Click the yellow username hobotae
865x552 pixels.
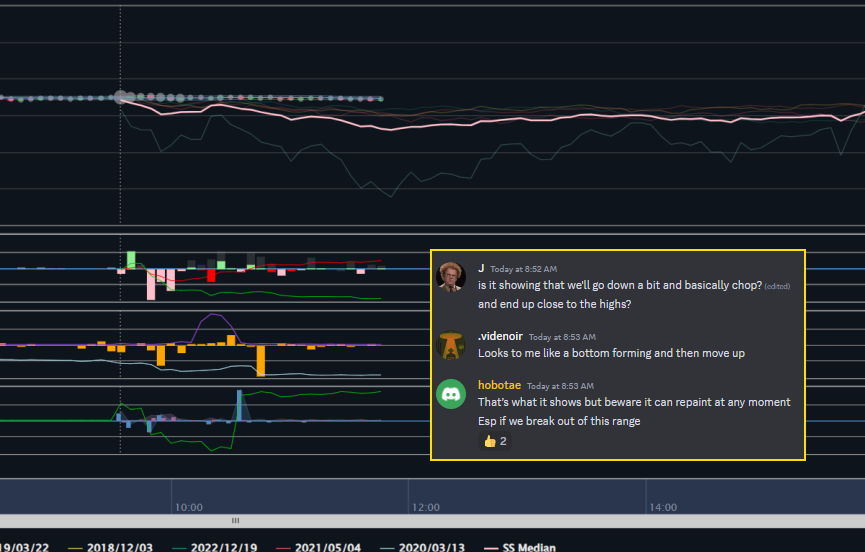[499, 385]
